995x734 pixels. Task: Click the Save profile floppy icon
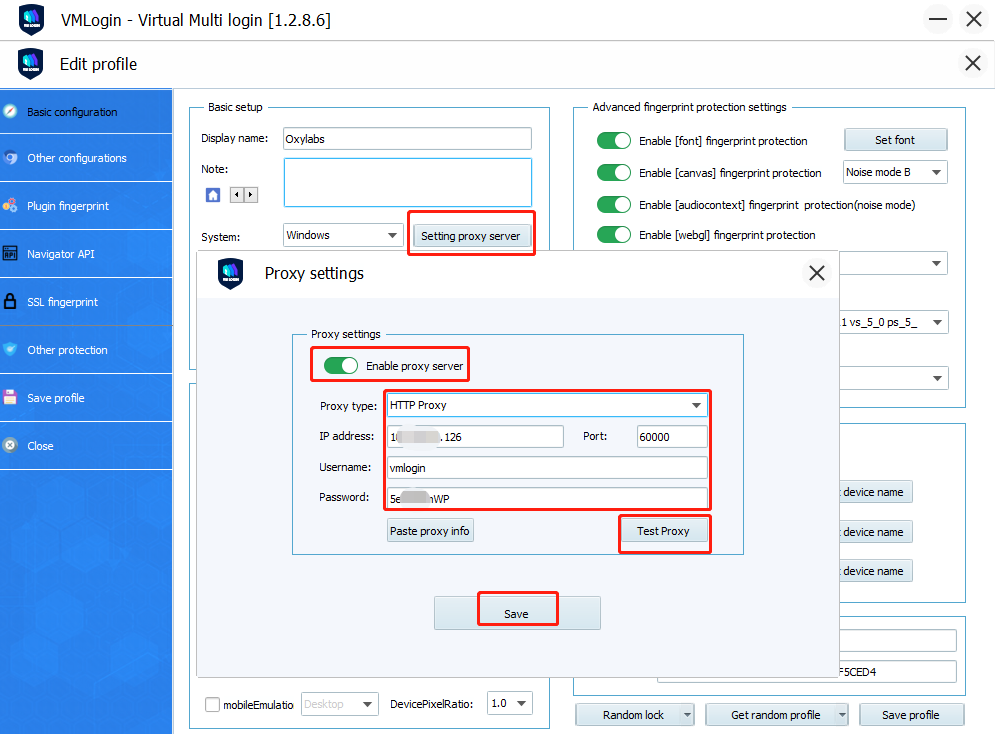tap(10, 398)
